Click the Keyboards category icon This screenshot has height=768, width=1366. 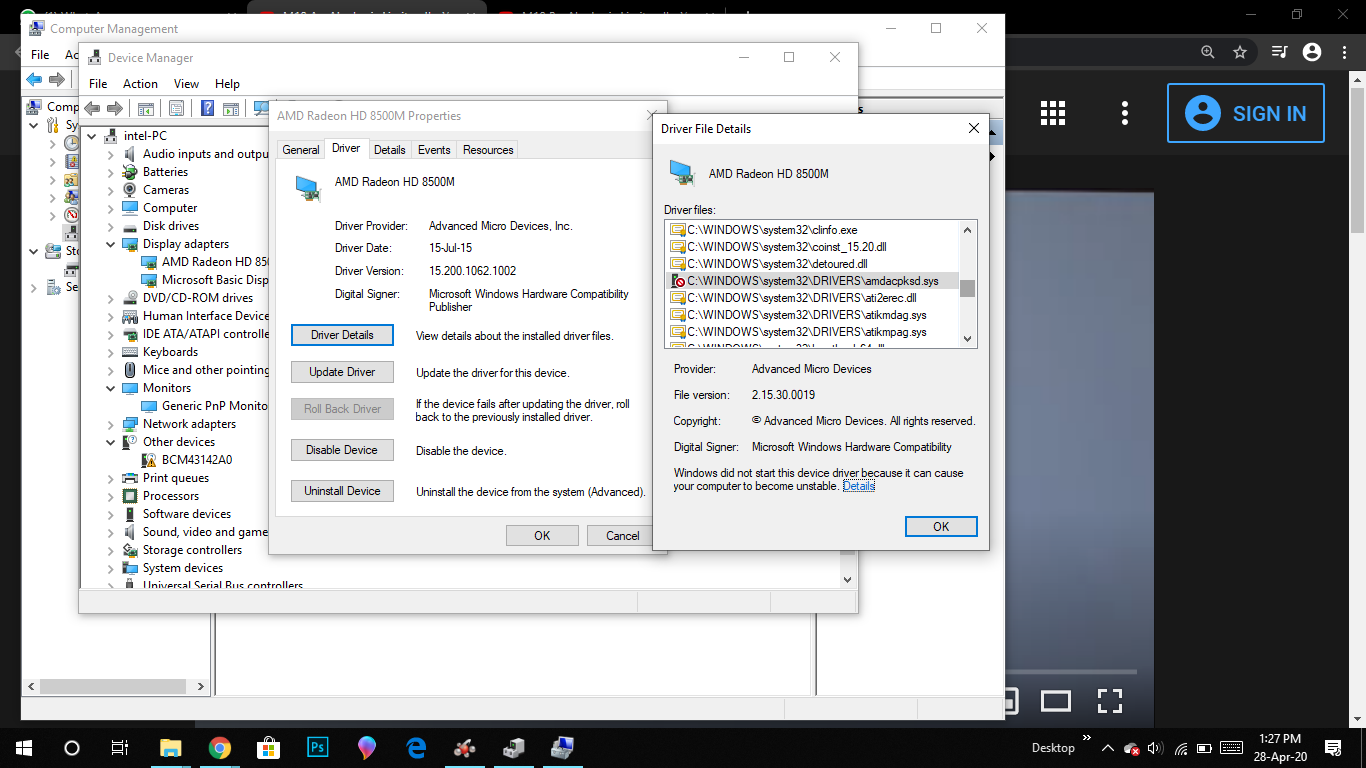[x=130, y=352]
